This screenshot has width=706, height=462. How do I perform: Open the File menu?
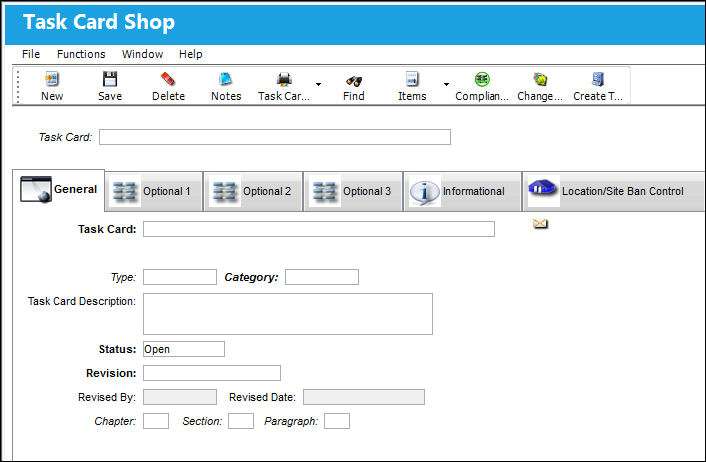click(x=31, y=54)
